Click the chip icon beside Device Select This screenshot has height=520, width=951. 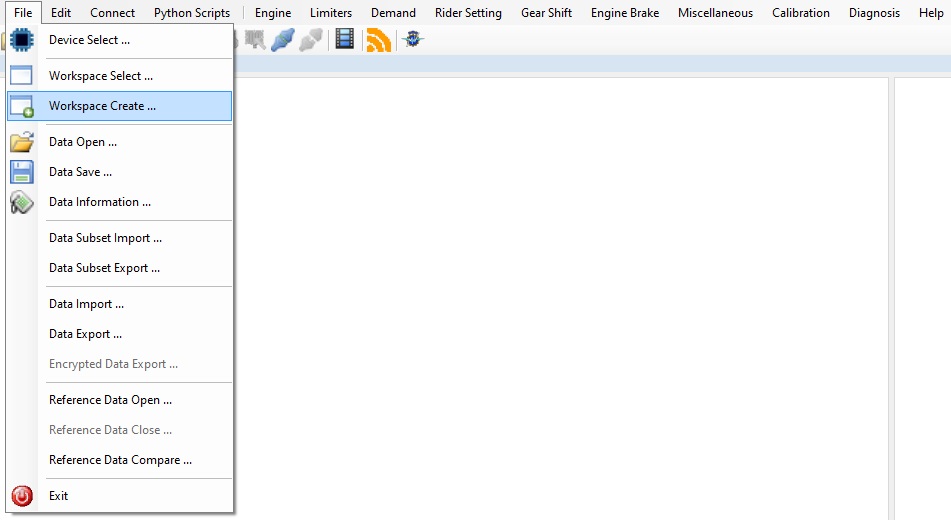[22, 40]
